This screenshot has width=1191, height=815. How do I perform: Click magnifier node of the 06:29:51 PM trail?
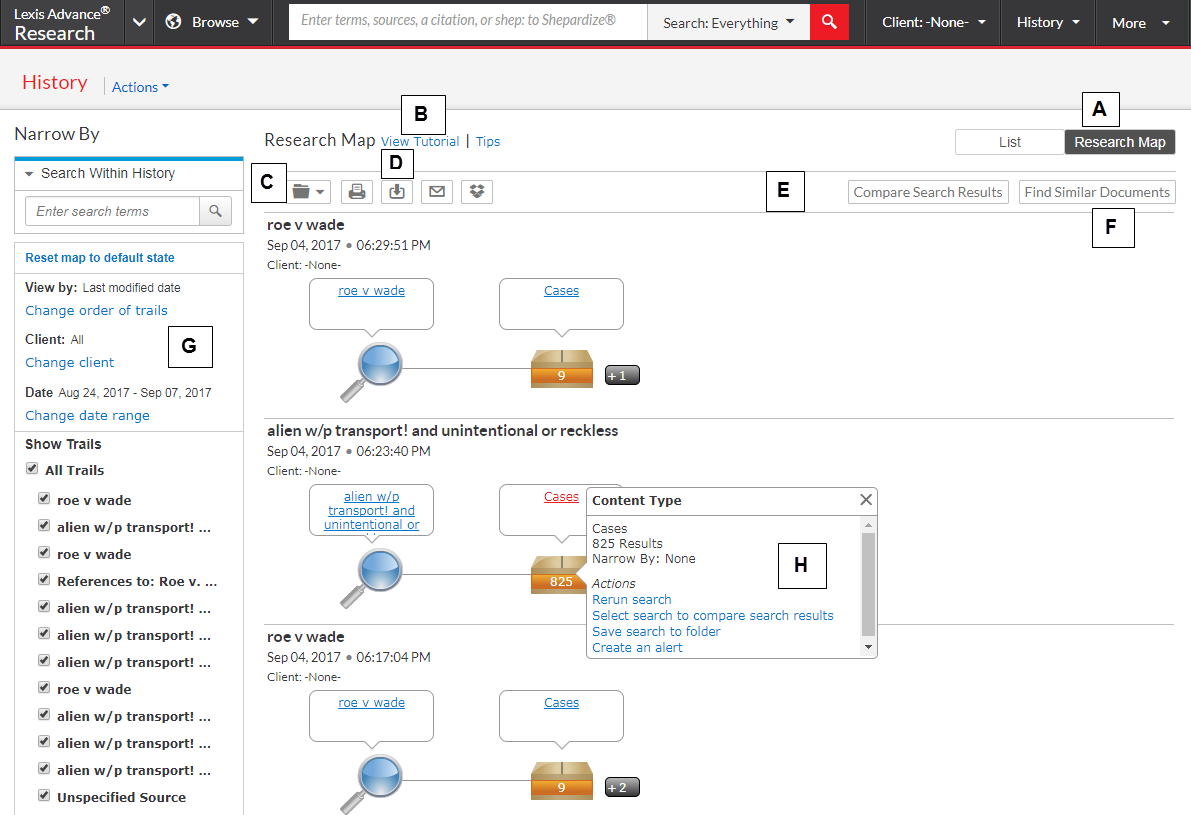[x=371, y=371]
